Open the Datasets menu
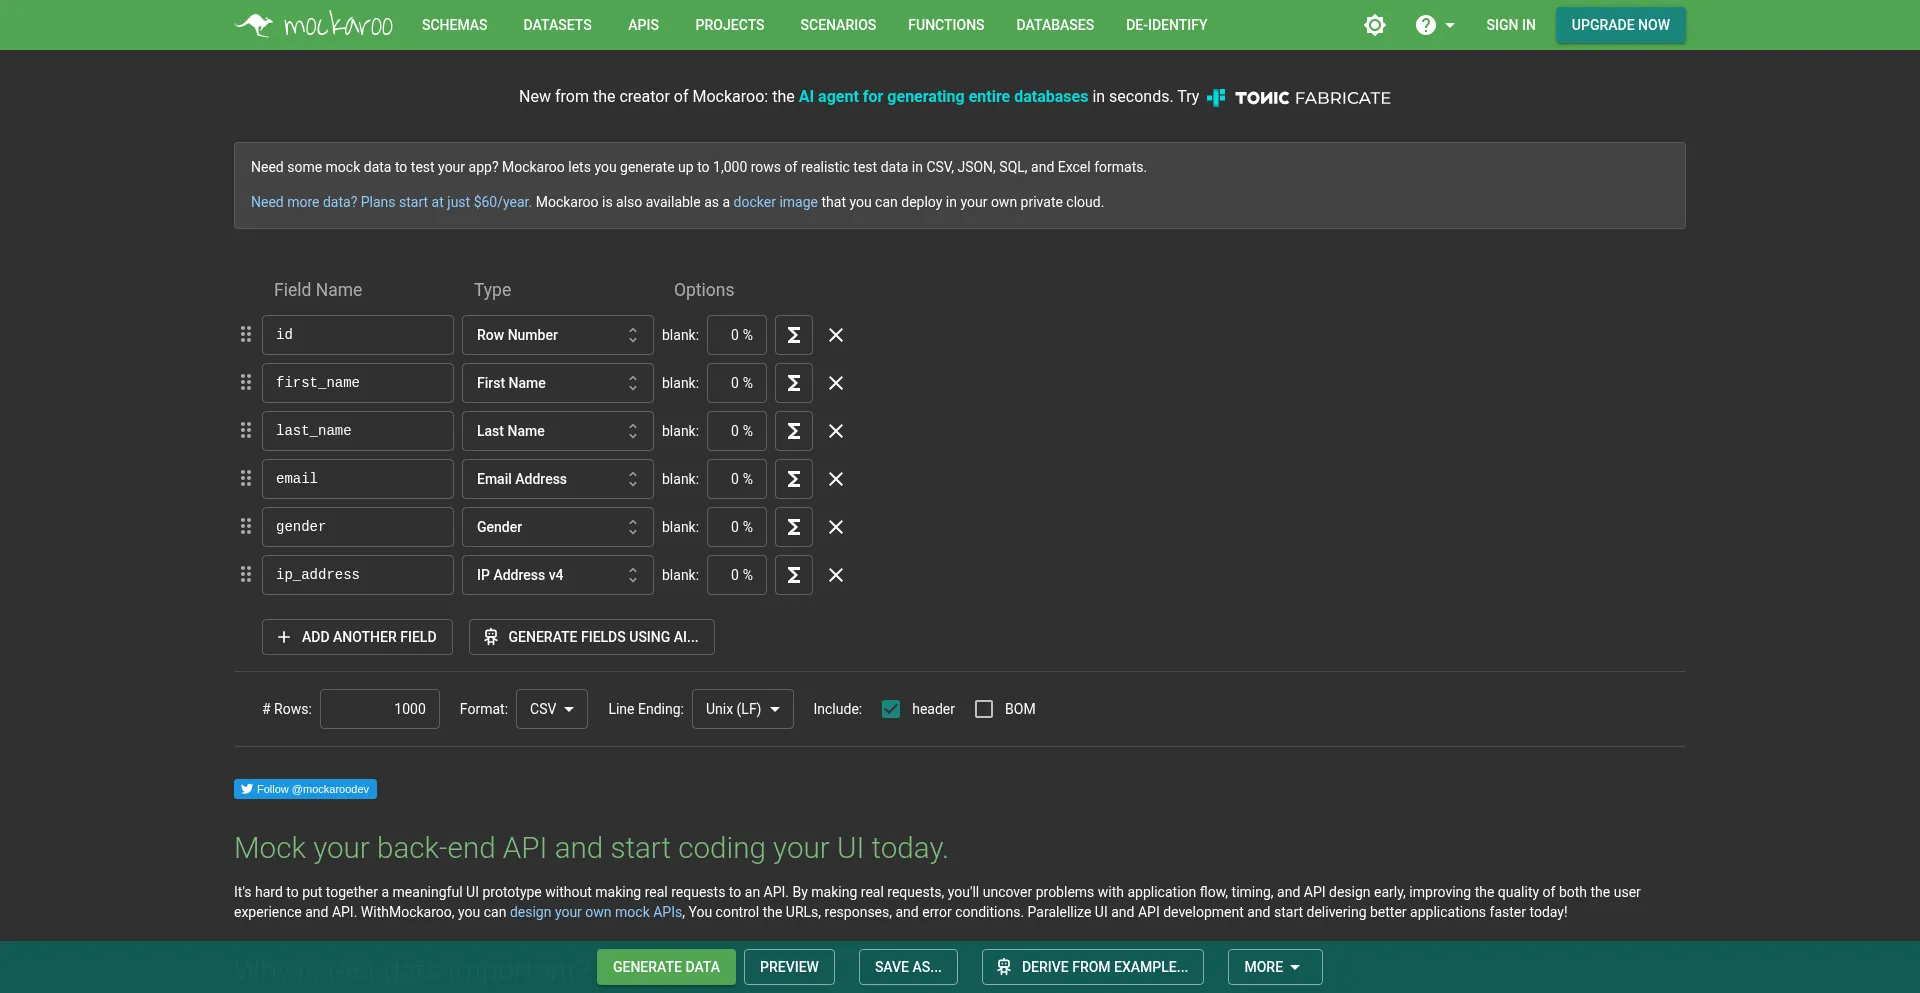Image resolution: width=1920 pixels, height=993 pixels. [558, 25]
